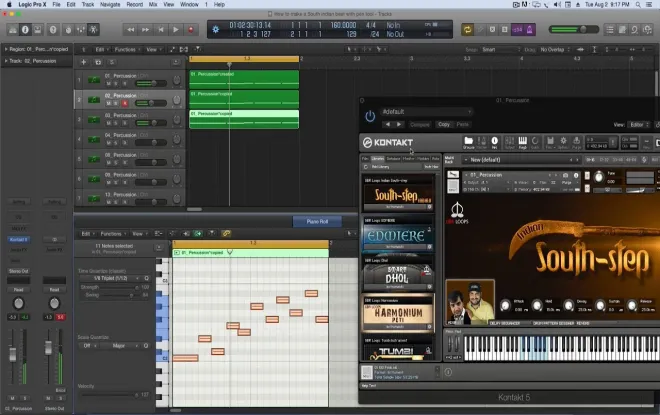Toggle the Kontakt Keyboard icon
660x415 pixels.
(x=522, y=141)
